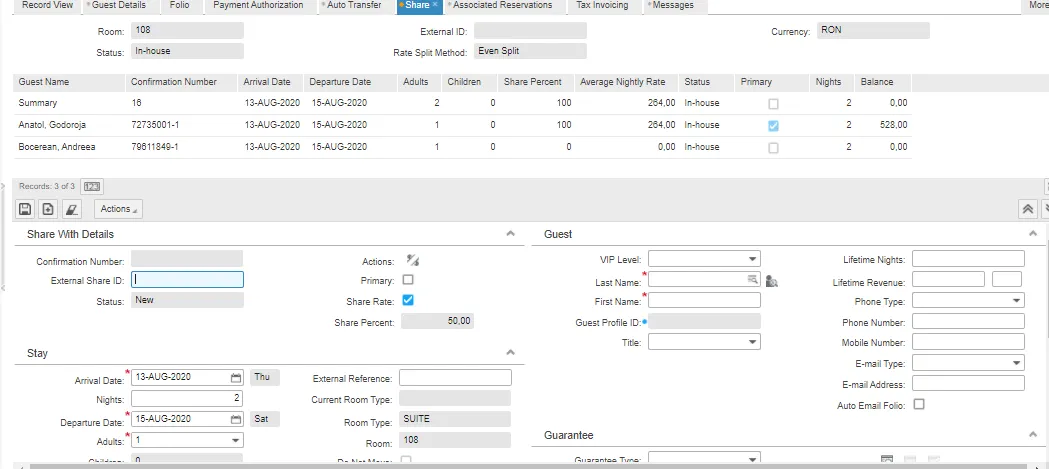Click the Actions tool icon beside Actions label
1049x469 pixels.
[413, 261]
